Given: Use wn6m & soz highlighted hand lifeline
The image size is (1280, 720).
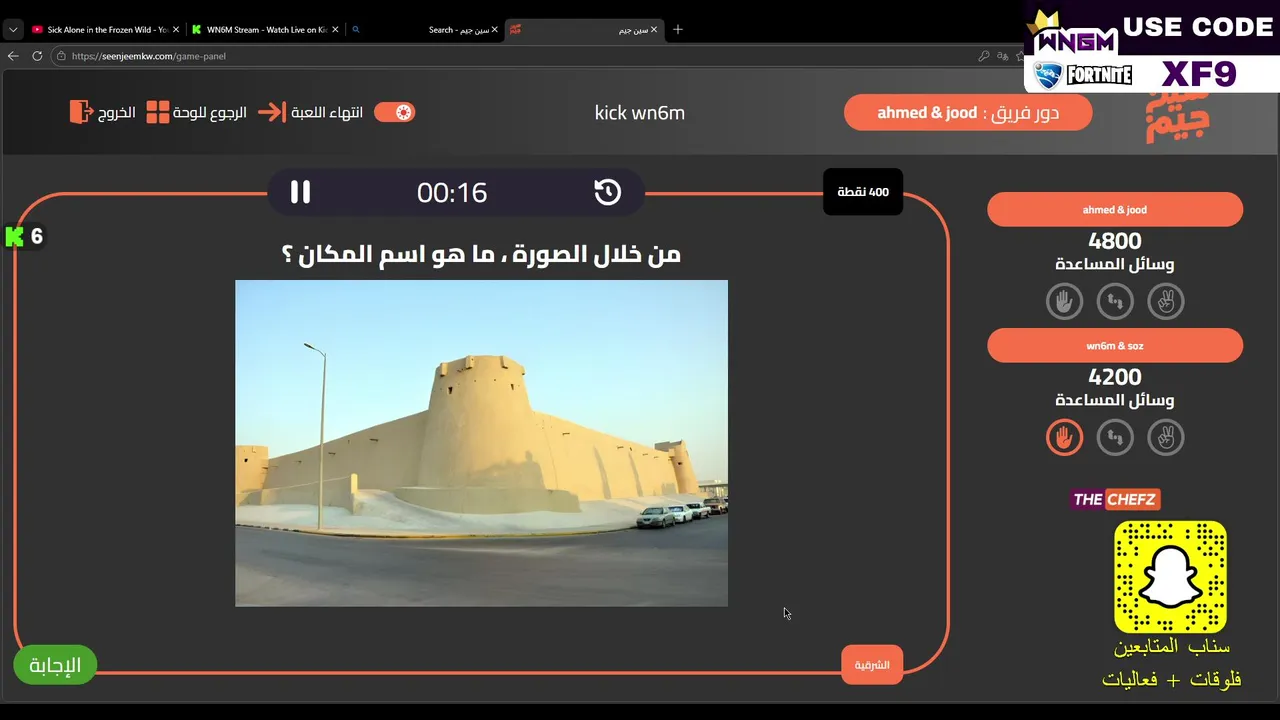Looking at the screenshot, I should (1064, 437).
